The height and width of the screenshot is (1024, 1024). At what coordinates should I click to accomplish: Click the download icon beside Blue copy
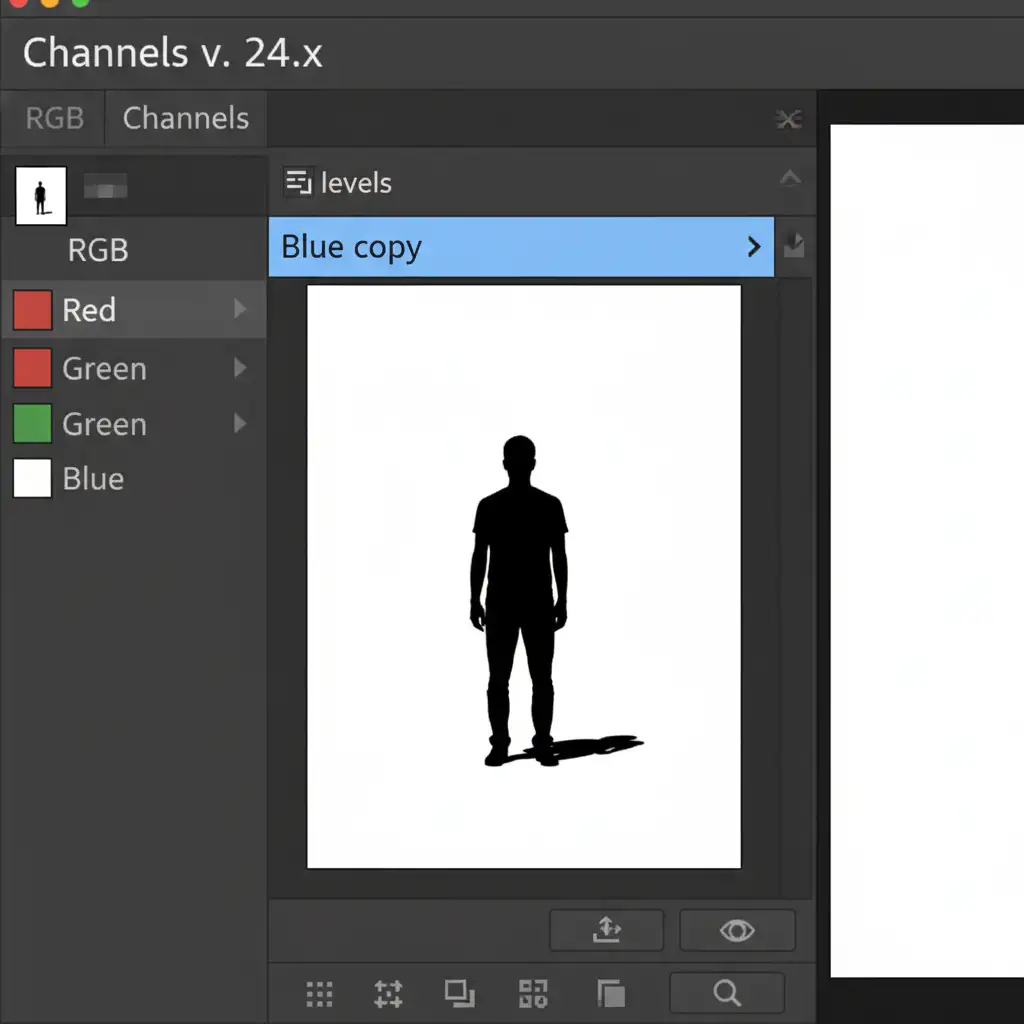[x=793, y=246]
